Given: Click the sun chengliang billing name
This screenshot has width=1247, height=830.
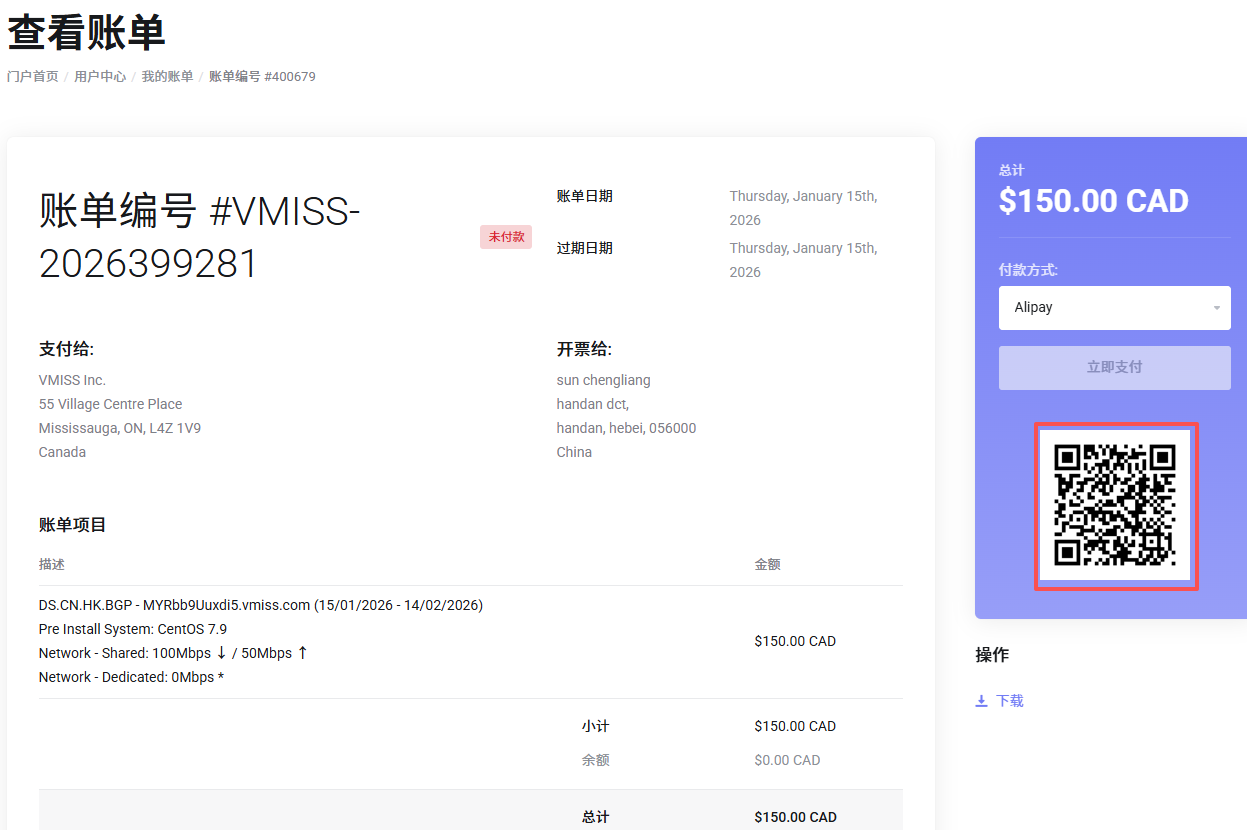Looking at the screenshot, I should coord(603,380).
